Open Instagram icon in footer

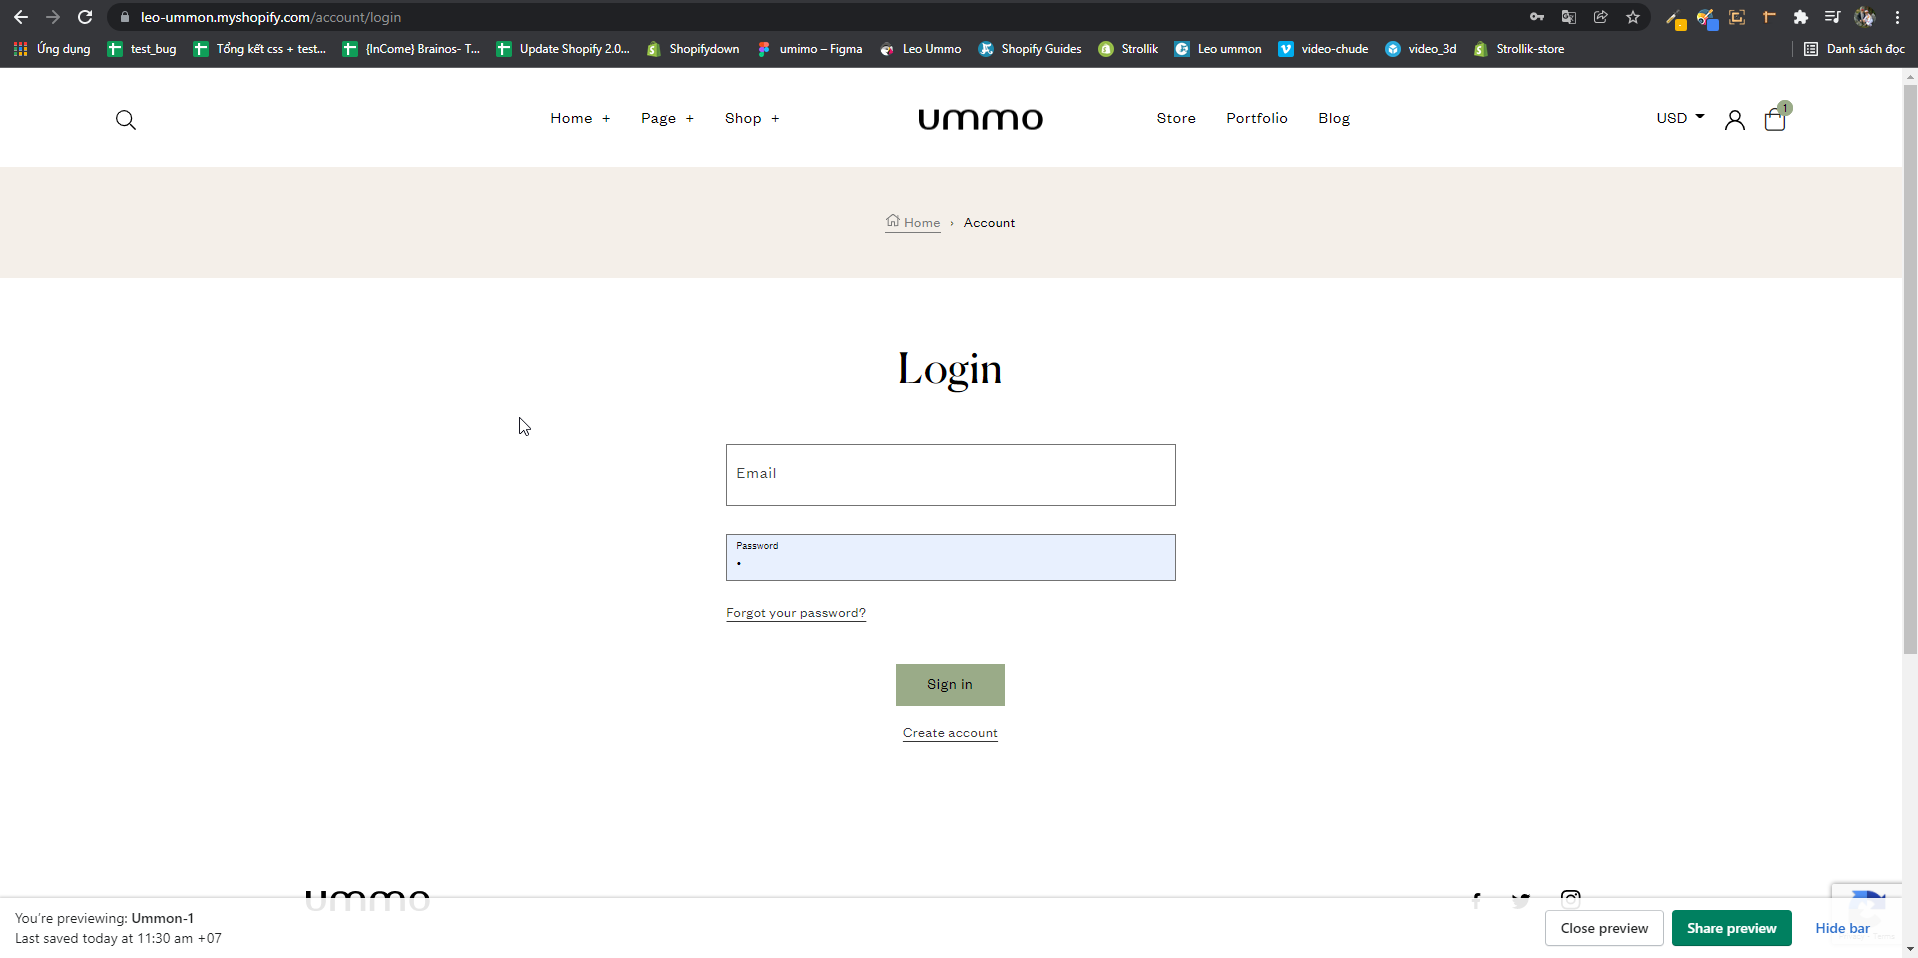coord(1571,899)
